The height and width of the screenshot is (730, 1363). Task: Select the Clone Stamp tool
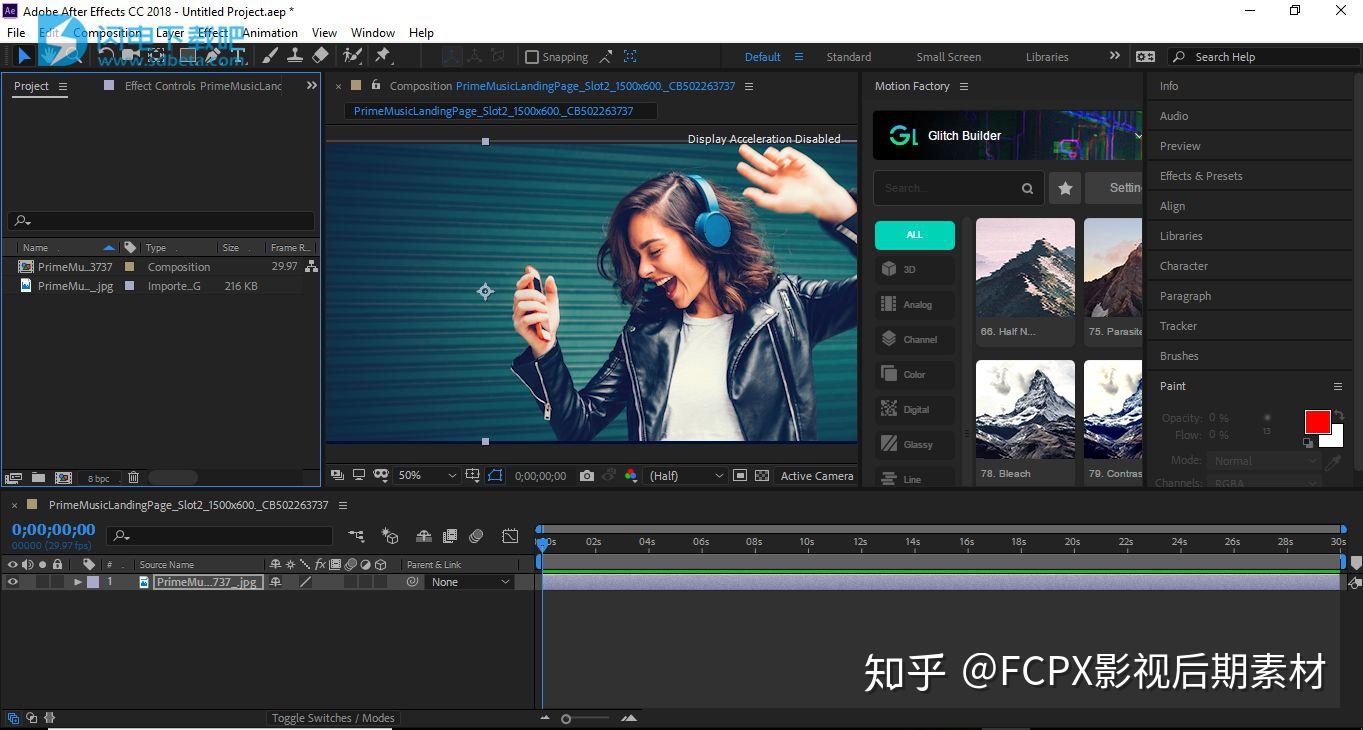295,57
